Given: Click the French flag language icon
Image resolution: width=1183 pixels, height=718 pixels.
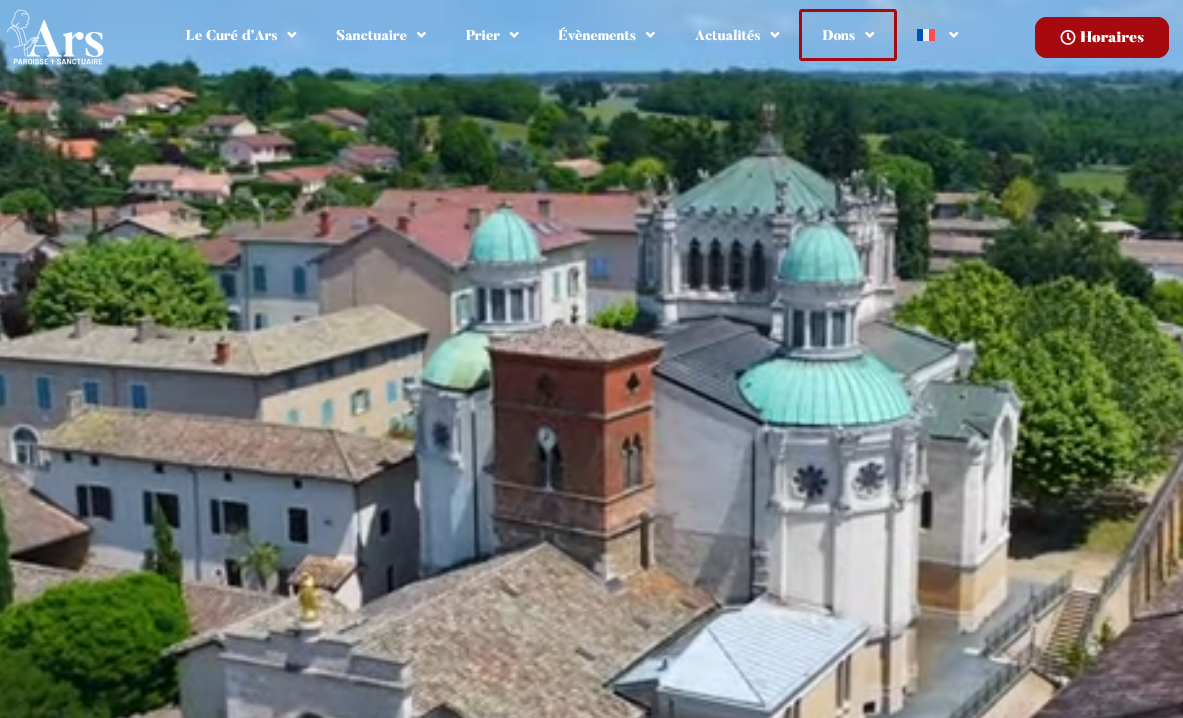Looking at the screenshot, I should pos(926,35).
